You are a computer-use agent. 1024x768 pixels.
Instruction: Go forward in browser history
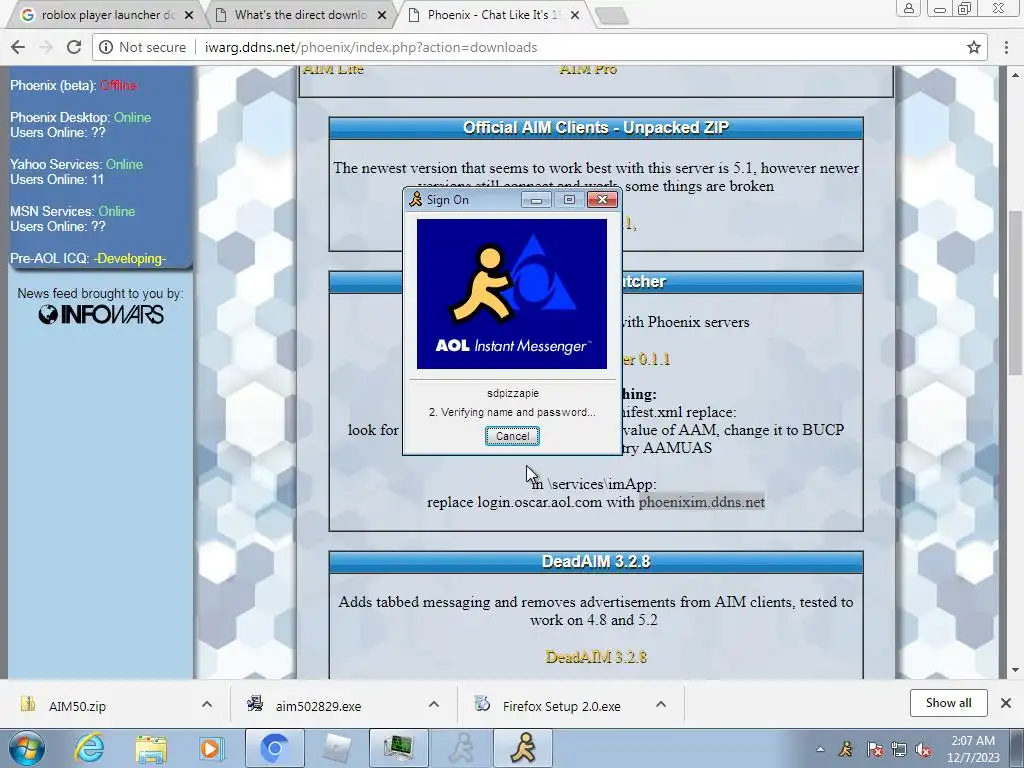click(46, 47)
